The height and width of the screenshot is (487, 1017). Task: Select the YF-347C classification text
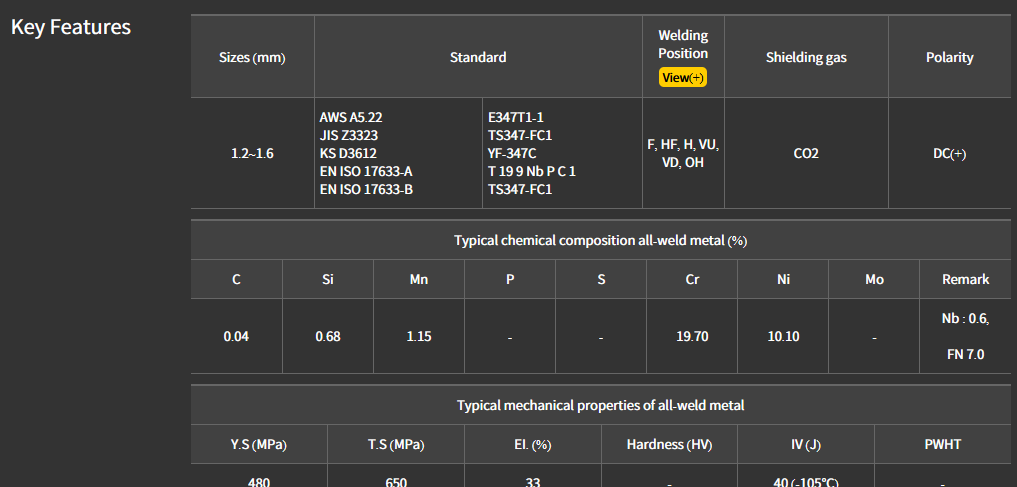pos(512,153)
